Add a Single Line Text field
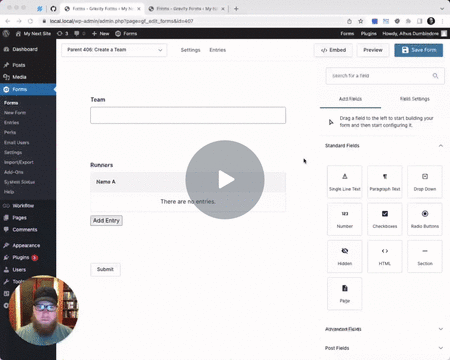Screen dimensions: 450x360 (345, 182)
